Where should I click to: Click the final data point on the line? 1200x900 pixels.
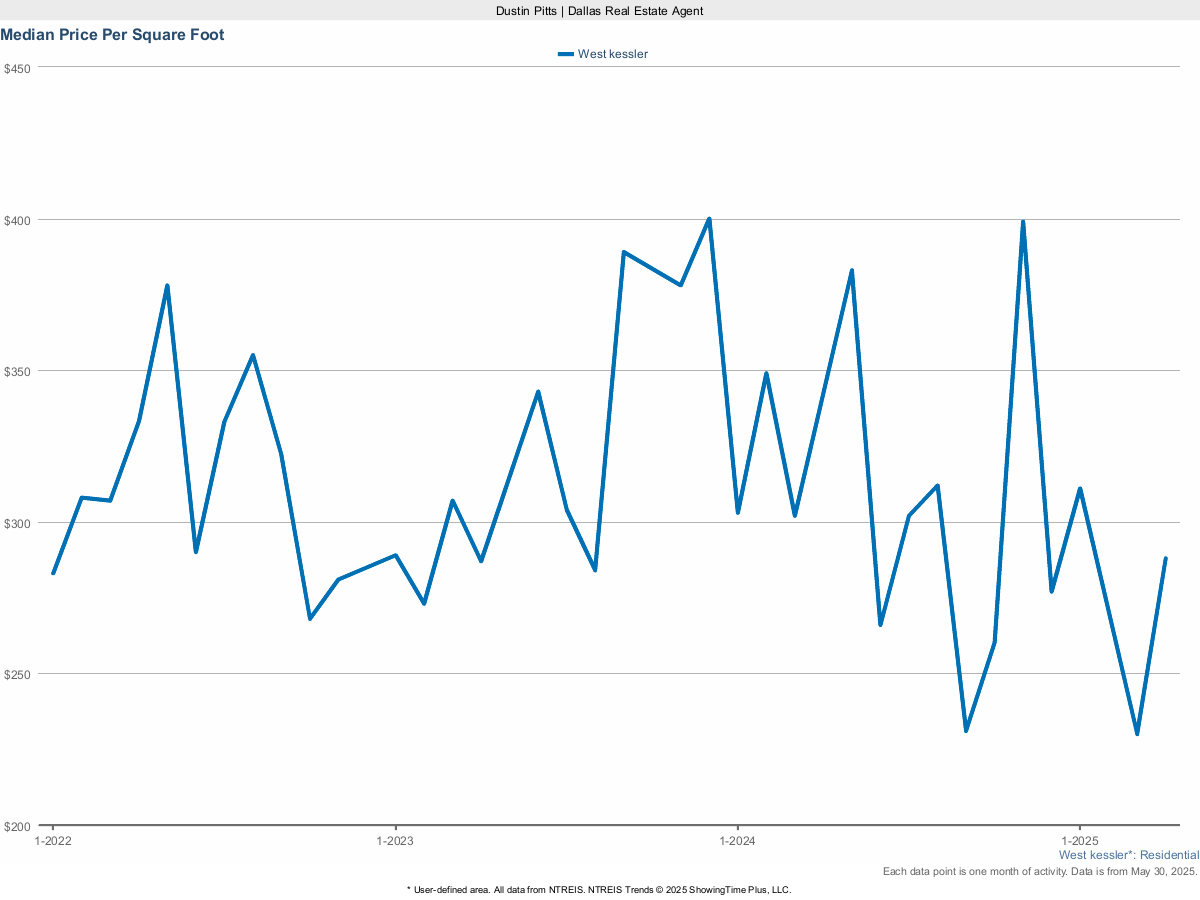[x=1166, y=558]
